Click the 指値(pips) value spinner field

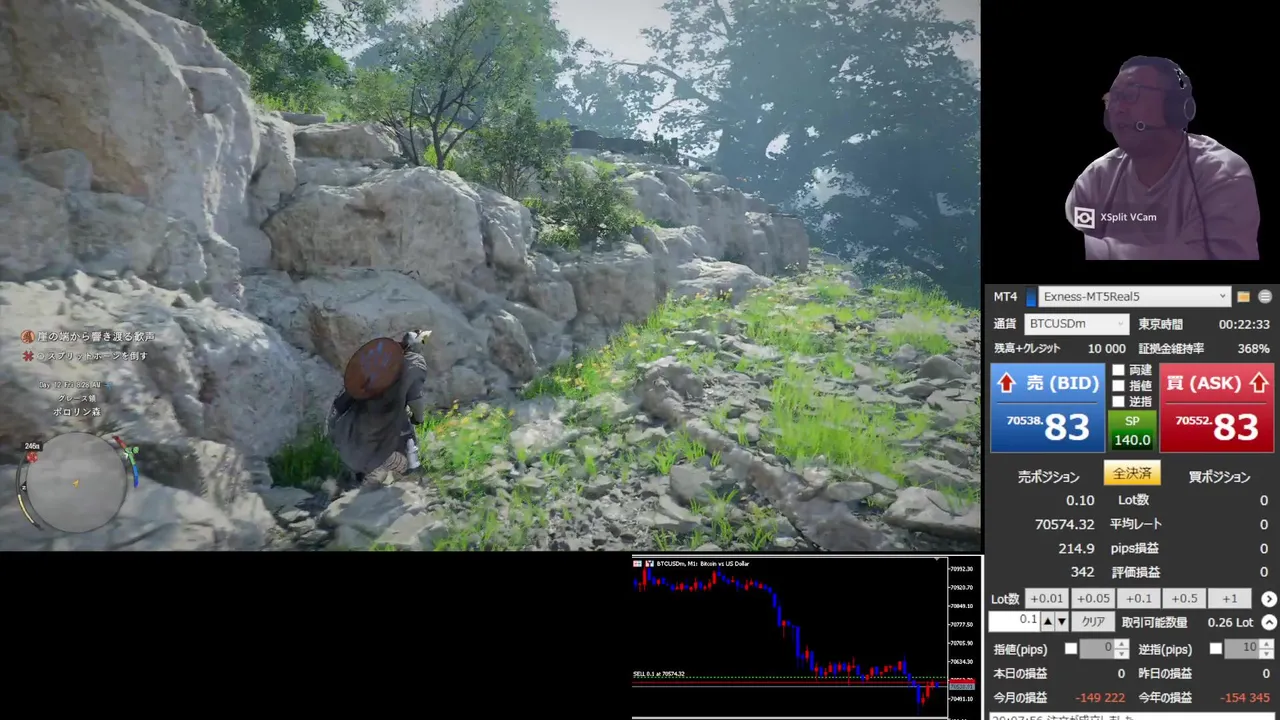pos(1104,649)
